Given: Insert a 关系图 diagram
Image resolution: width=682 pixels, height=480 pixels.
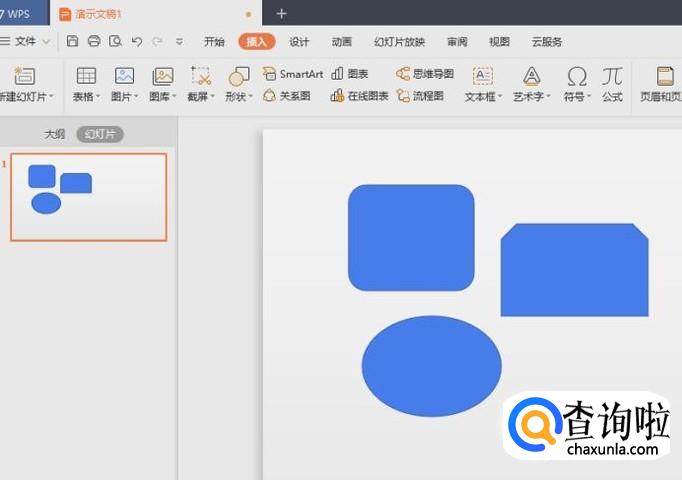Looking at the screenshot, I should point(287,96).
